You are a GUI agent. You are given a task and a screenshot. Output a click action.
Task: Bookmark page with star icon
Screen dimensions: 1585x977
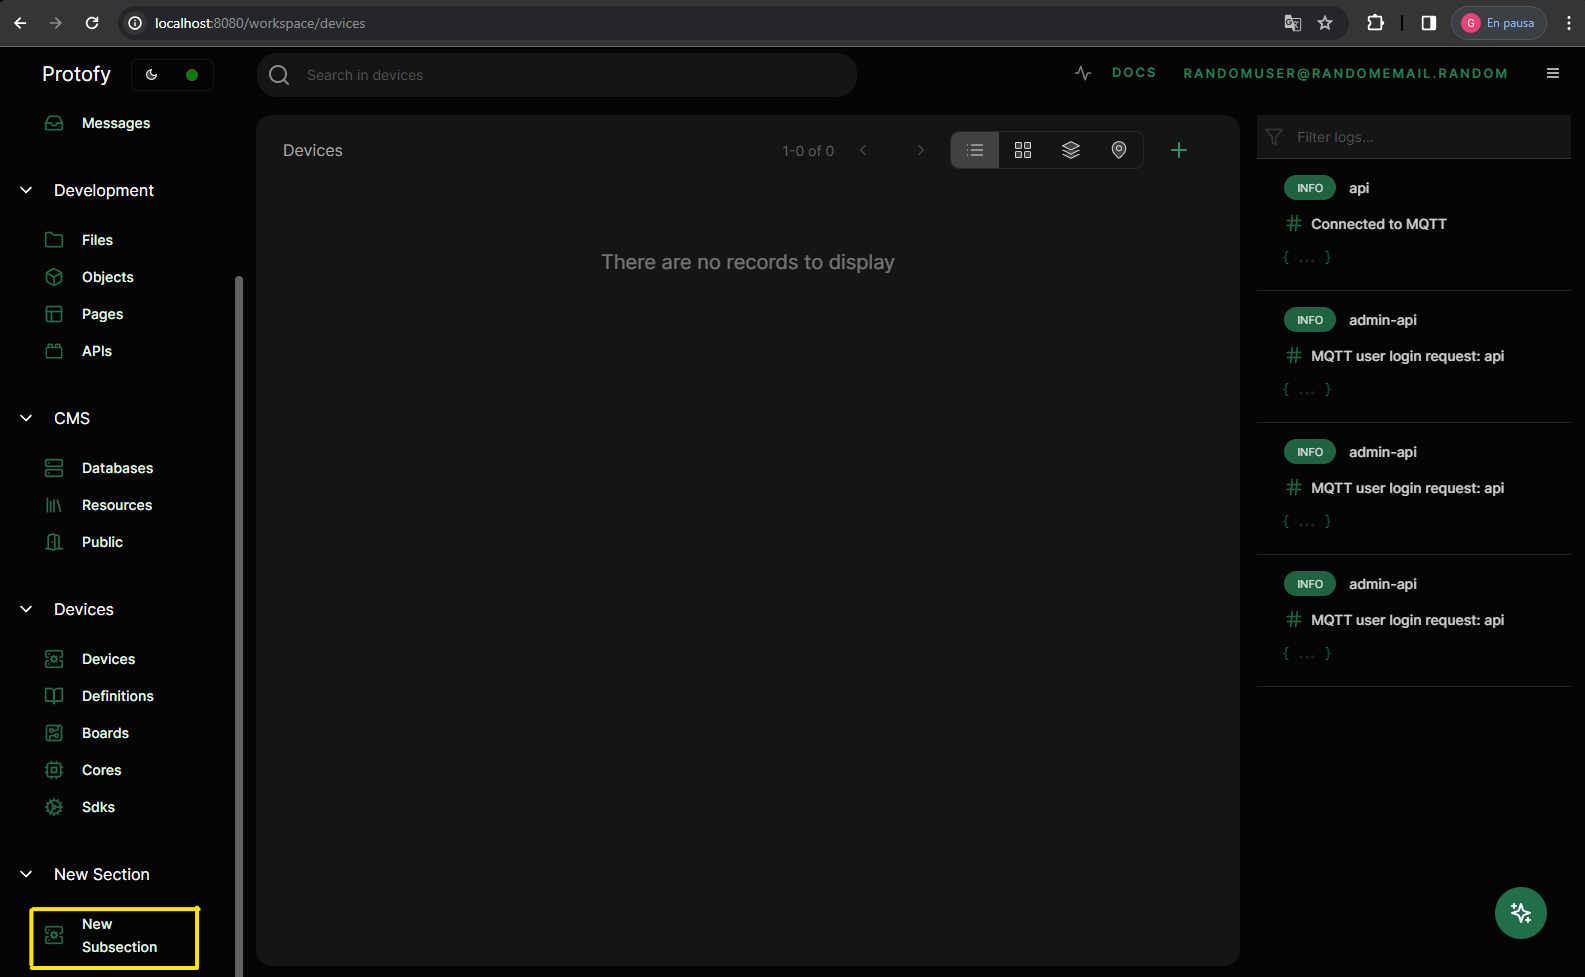(x=1325, y=23)
